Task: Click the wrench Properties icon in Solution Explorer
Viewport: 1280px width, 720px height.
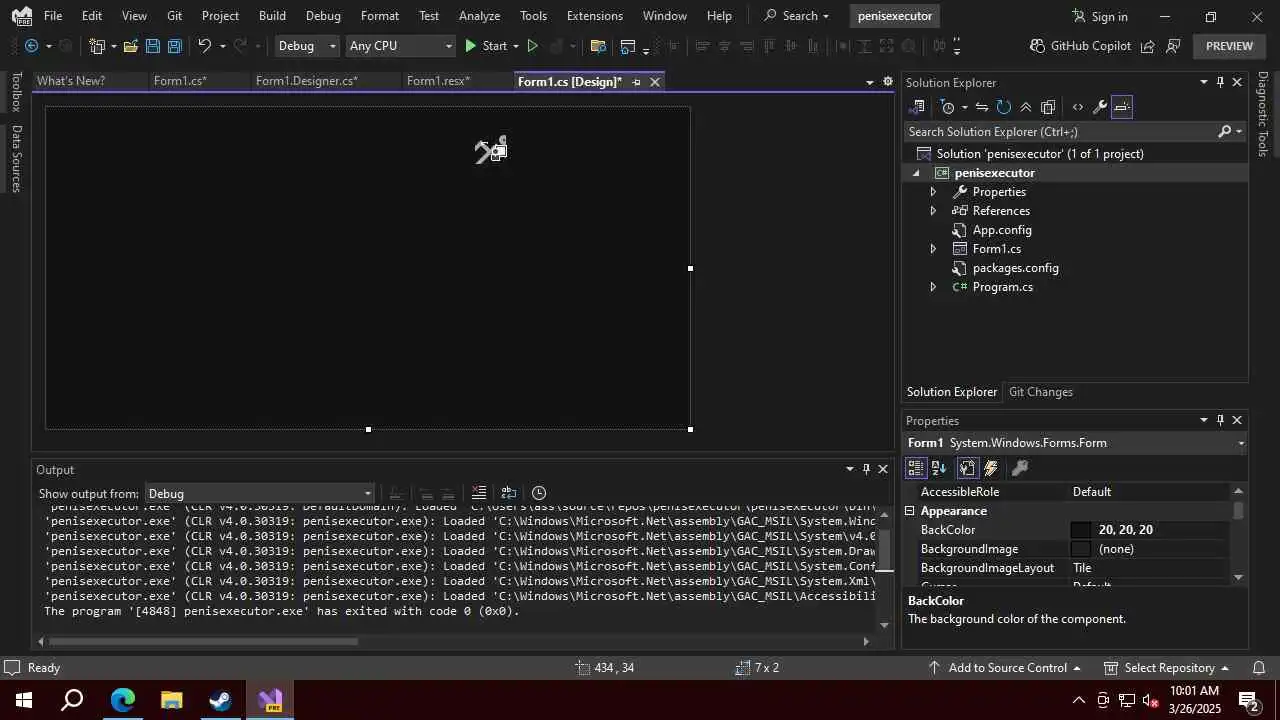Action: tap(1099, 107)
